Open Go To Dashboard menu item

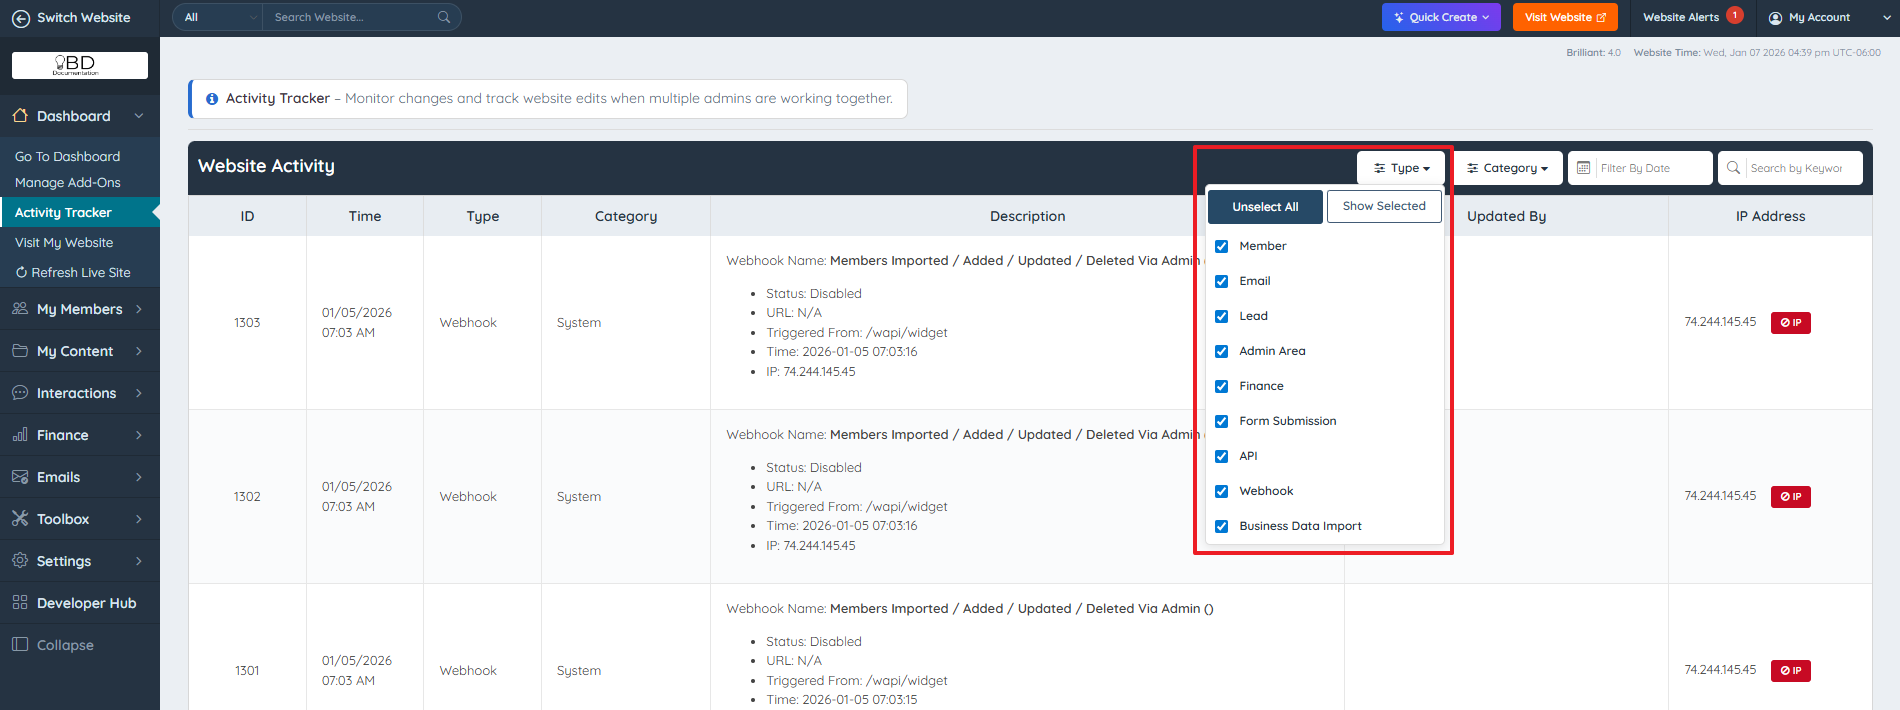coord(67,157)
